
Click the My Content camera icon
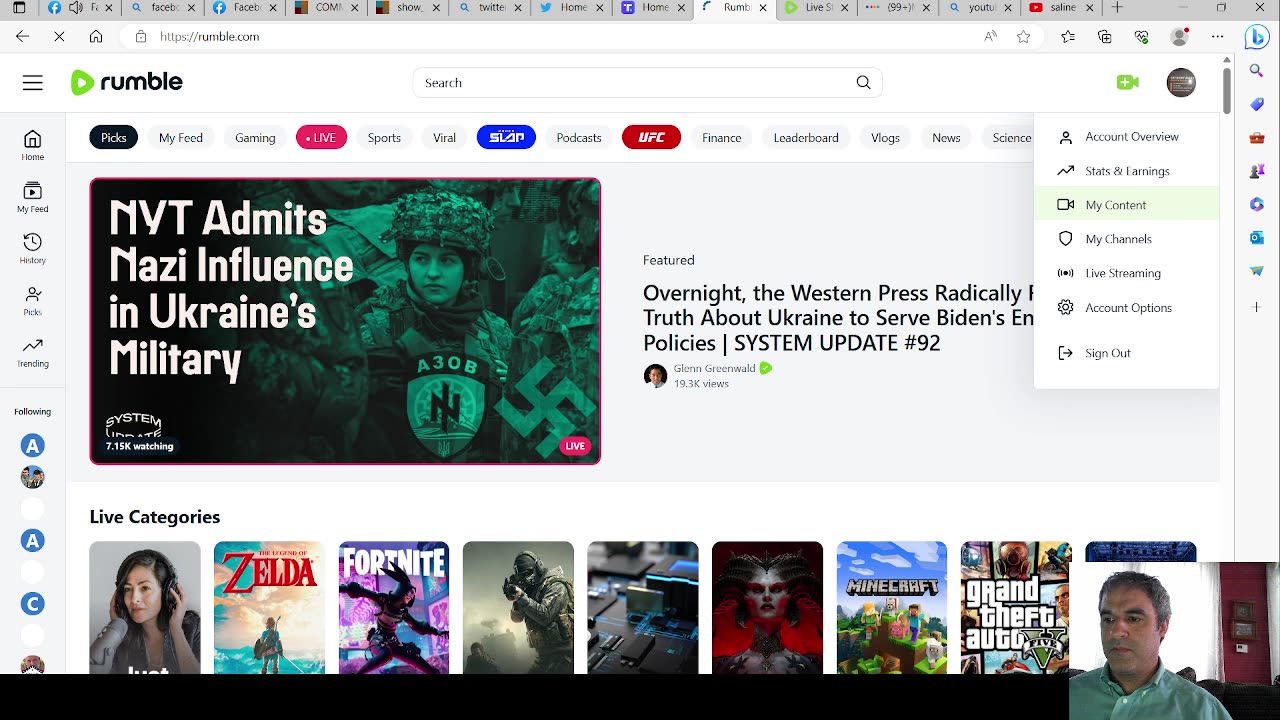(x=1066, y=205)
